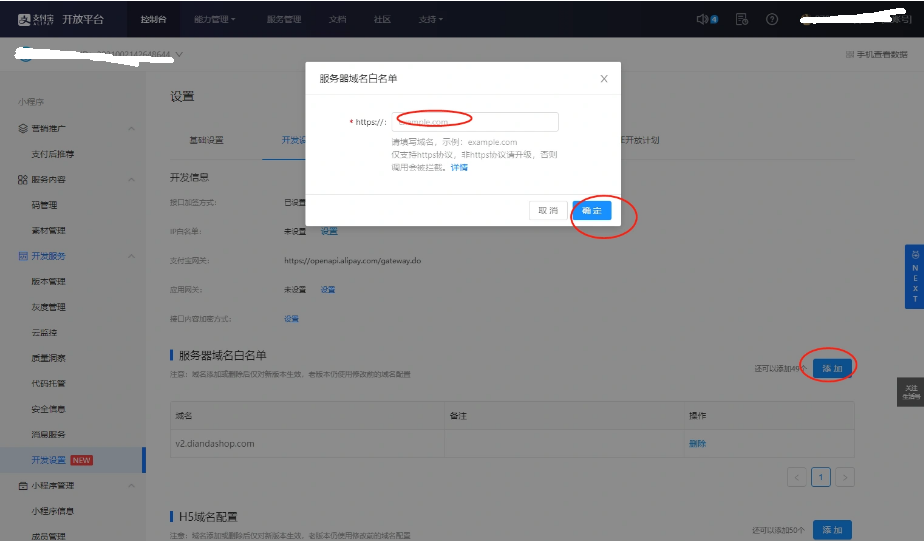924x541 pixels.
Task: Open 码管理 in sidebar
Action: 44,205
